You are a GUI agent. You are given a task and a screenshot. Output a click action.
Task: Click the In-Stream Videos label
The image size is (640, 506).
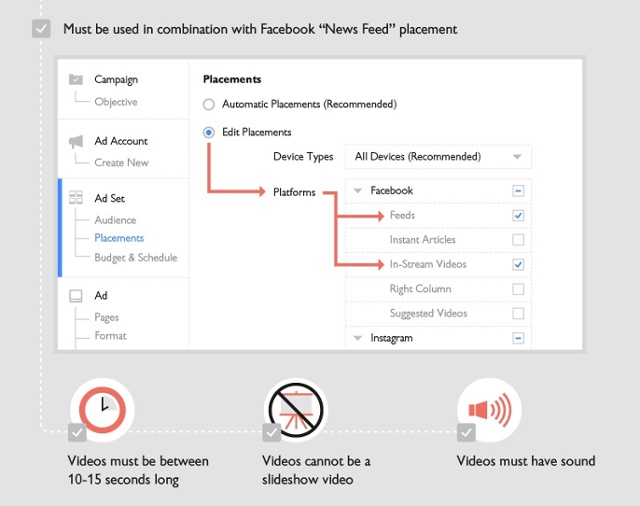click(428, 264)
